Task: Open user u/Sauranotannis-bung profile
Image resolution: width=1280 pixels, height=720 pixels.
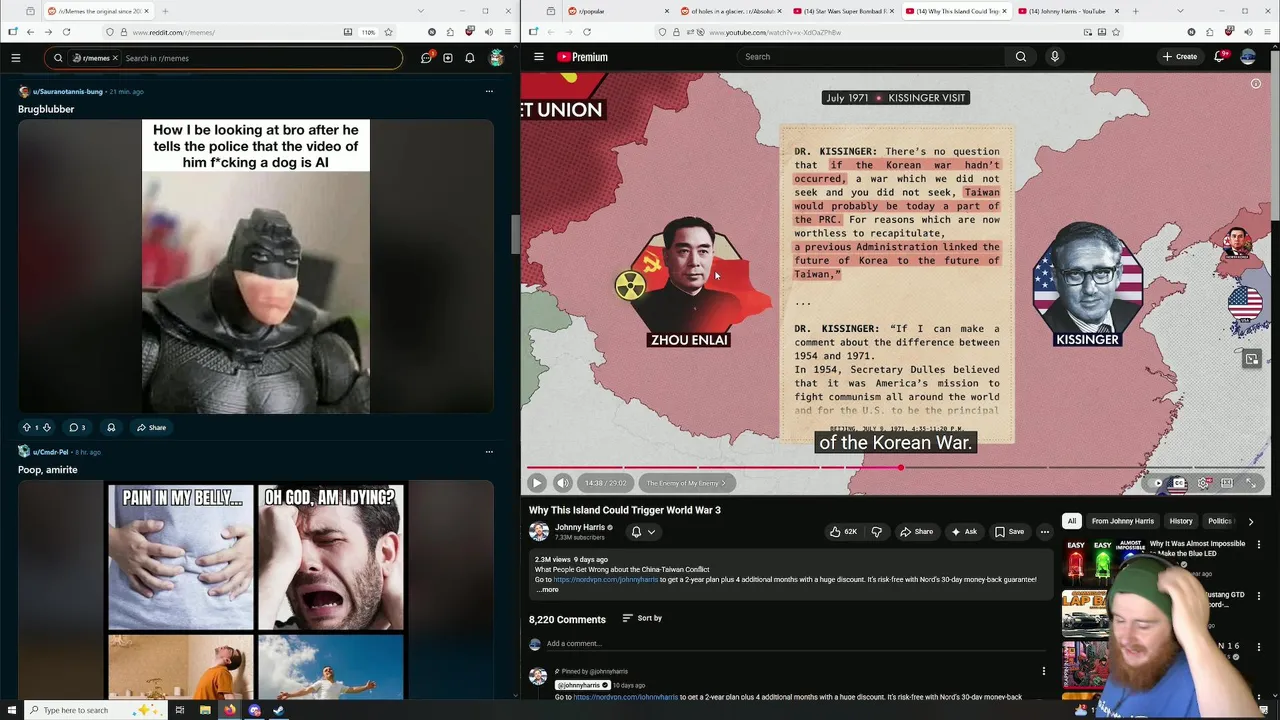Action: click(x=68, y=91)
